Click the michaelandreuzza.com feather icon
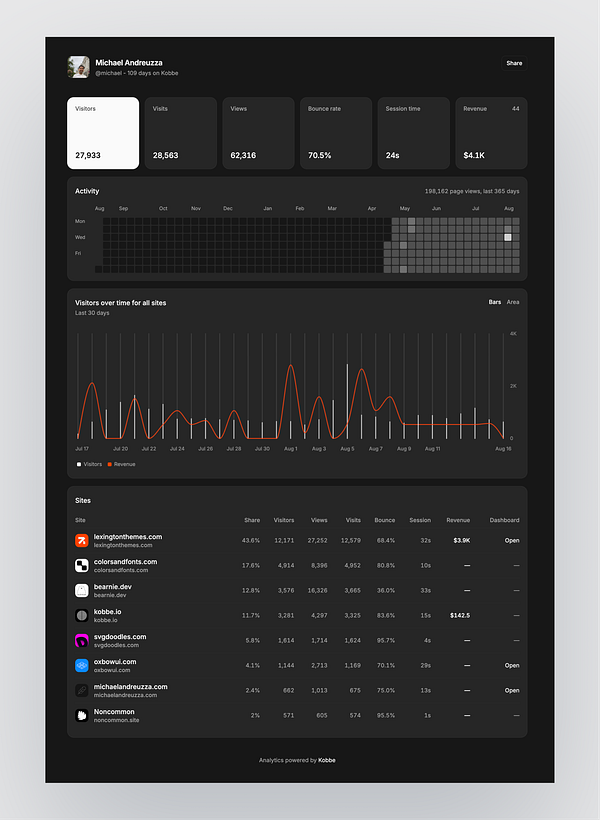This screenshot has height=820, width=600. click(x=82, y=690)
